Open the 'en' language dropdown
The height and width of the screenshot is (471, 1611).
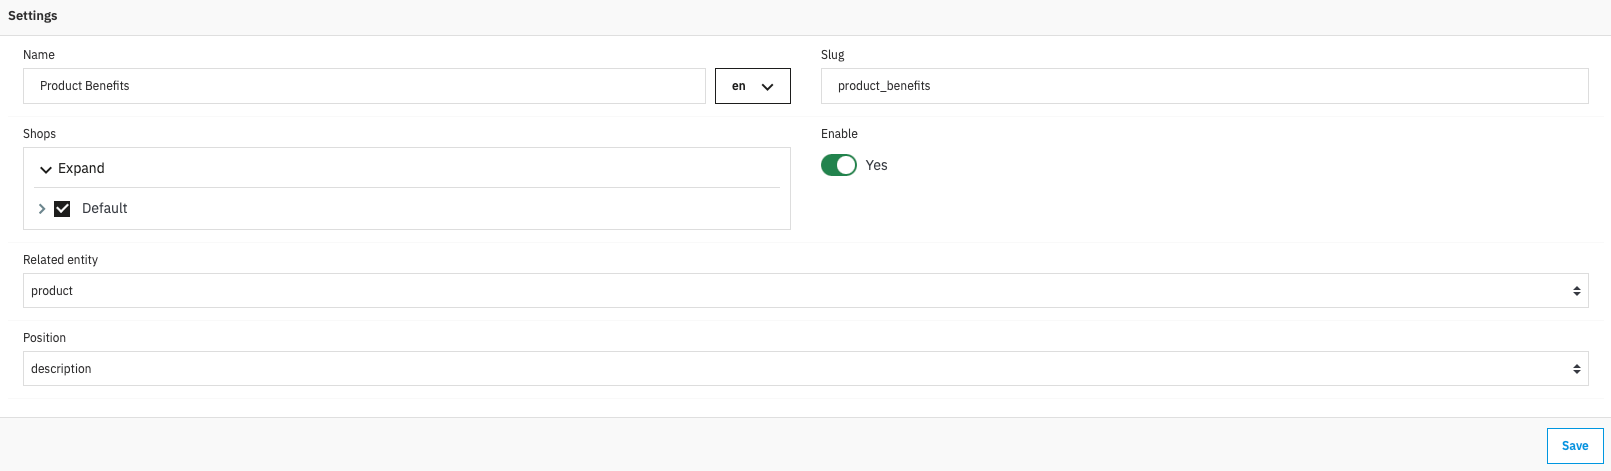tap(752, 86)
